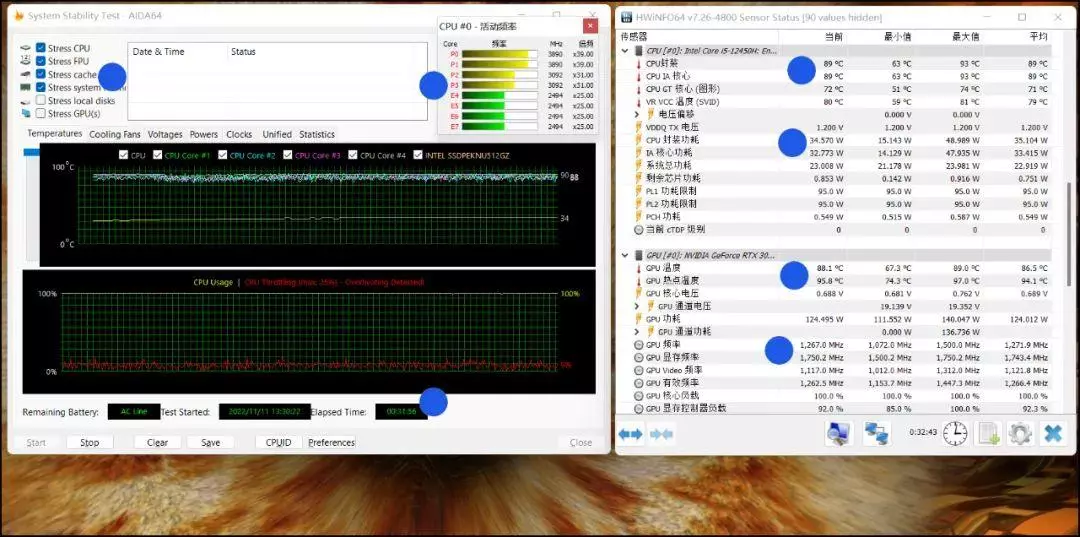Image resolution: width=1080 pixels, height=537 pixels.
Task: Click the processor icon beside Stress CPU
Action: coord(26,48)
